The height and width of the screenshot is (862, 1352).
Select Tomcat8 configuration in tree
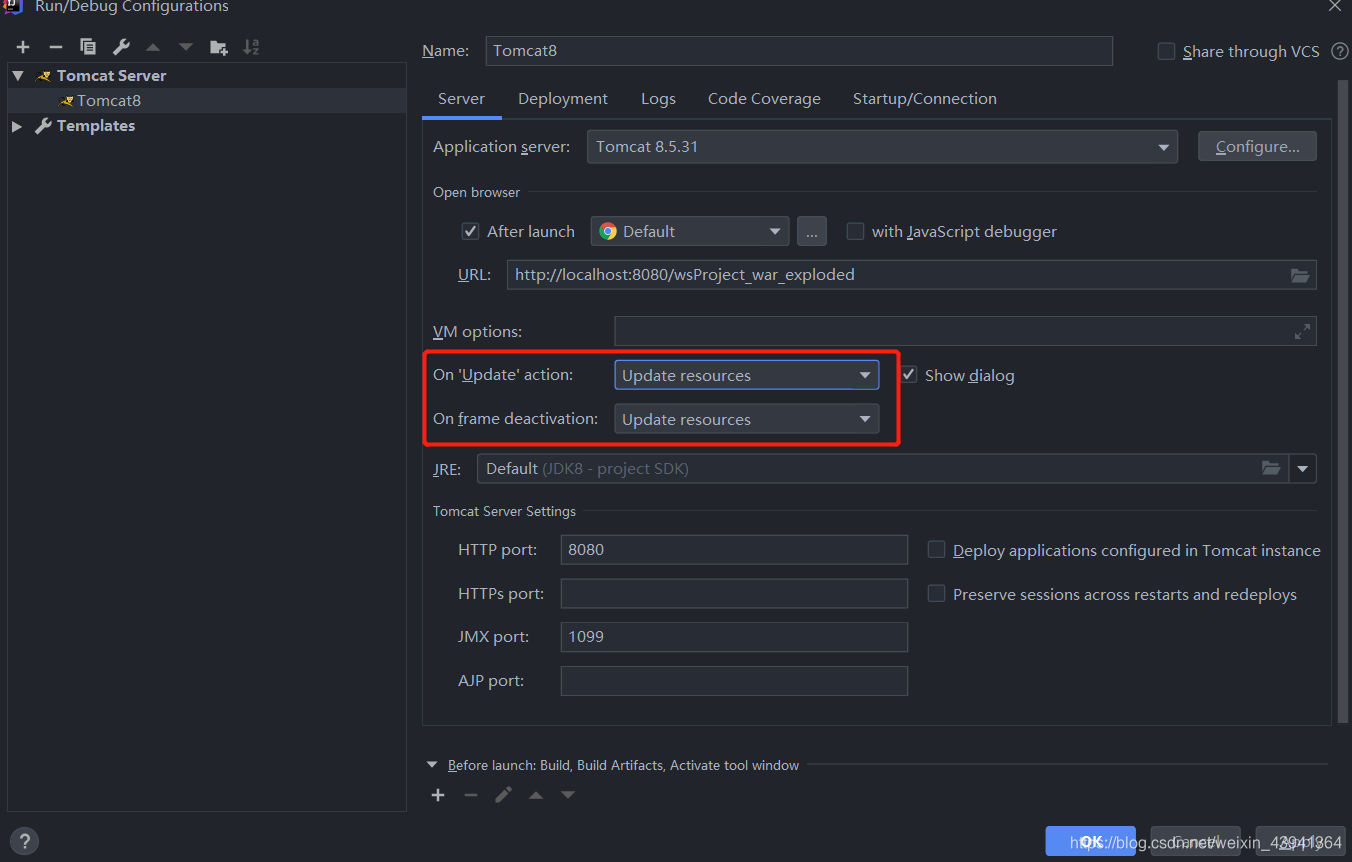click(x=207, y=100)
